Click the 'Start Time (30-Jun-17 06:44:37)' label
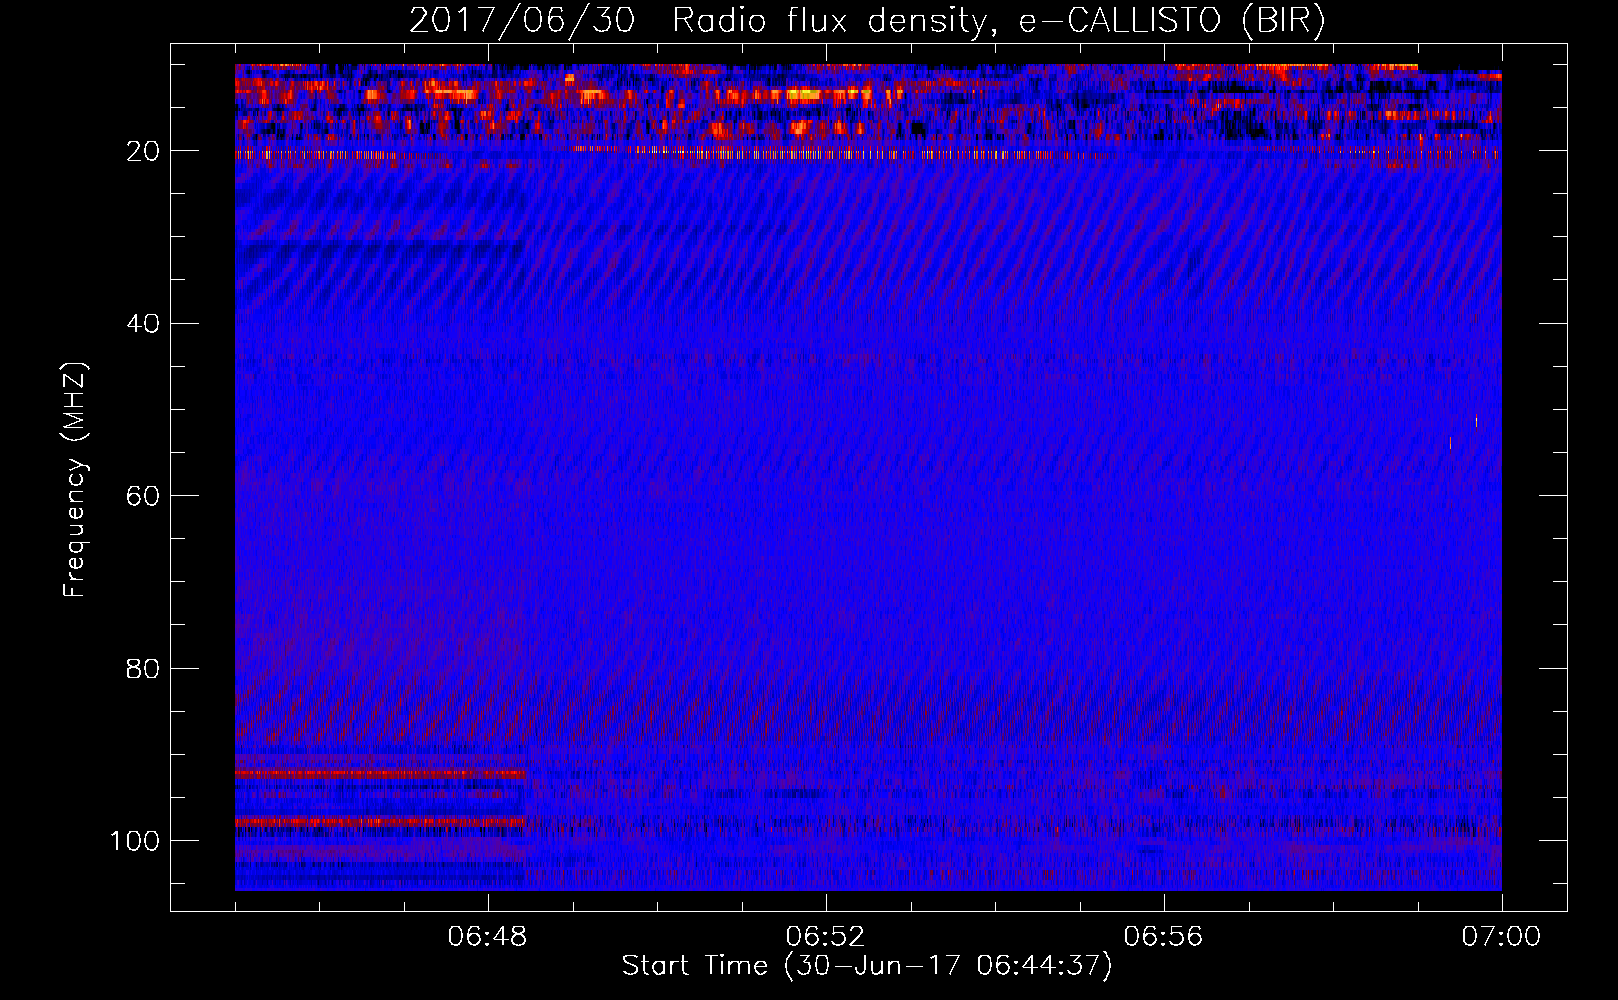The image size is (1618, 1000). [x=867, y=966]
